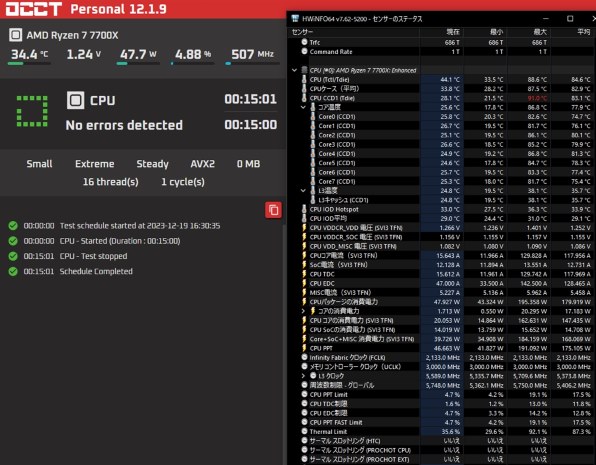
Task: Click the lightning icon of CPU VDDCR_SOC row
Action: coord(304,237)
